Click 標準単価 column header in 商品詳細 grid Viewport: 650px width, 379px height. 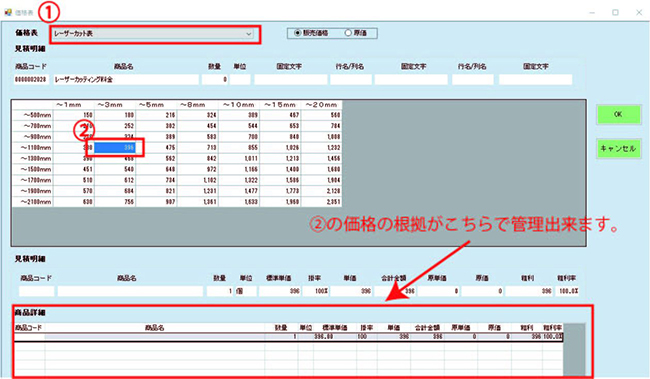[x=335, y=328]
